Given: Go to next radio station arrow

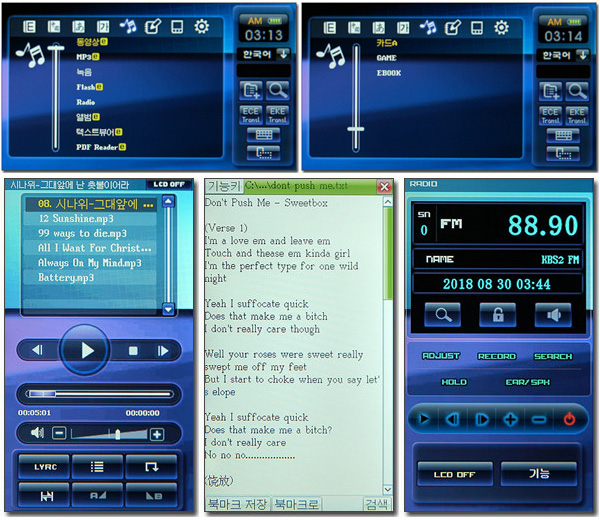Looking at the screenshot, I should click(482, 419).
